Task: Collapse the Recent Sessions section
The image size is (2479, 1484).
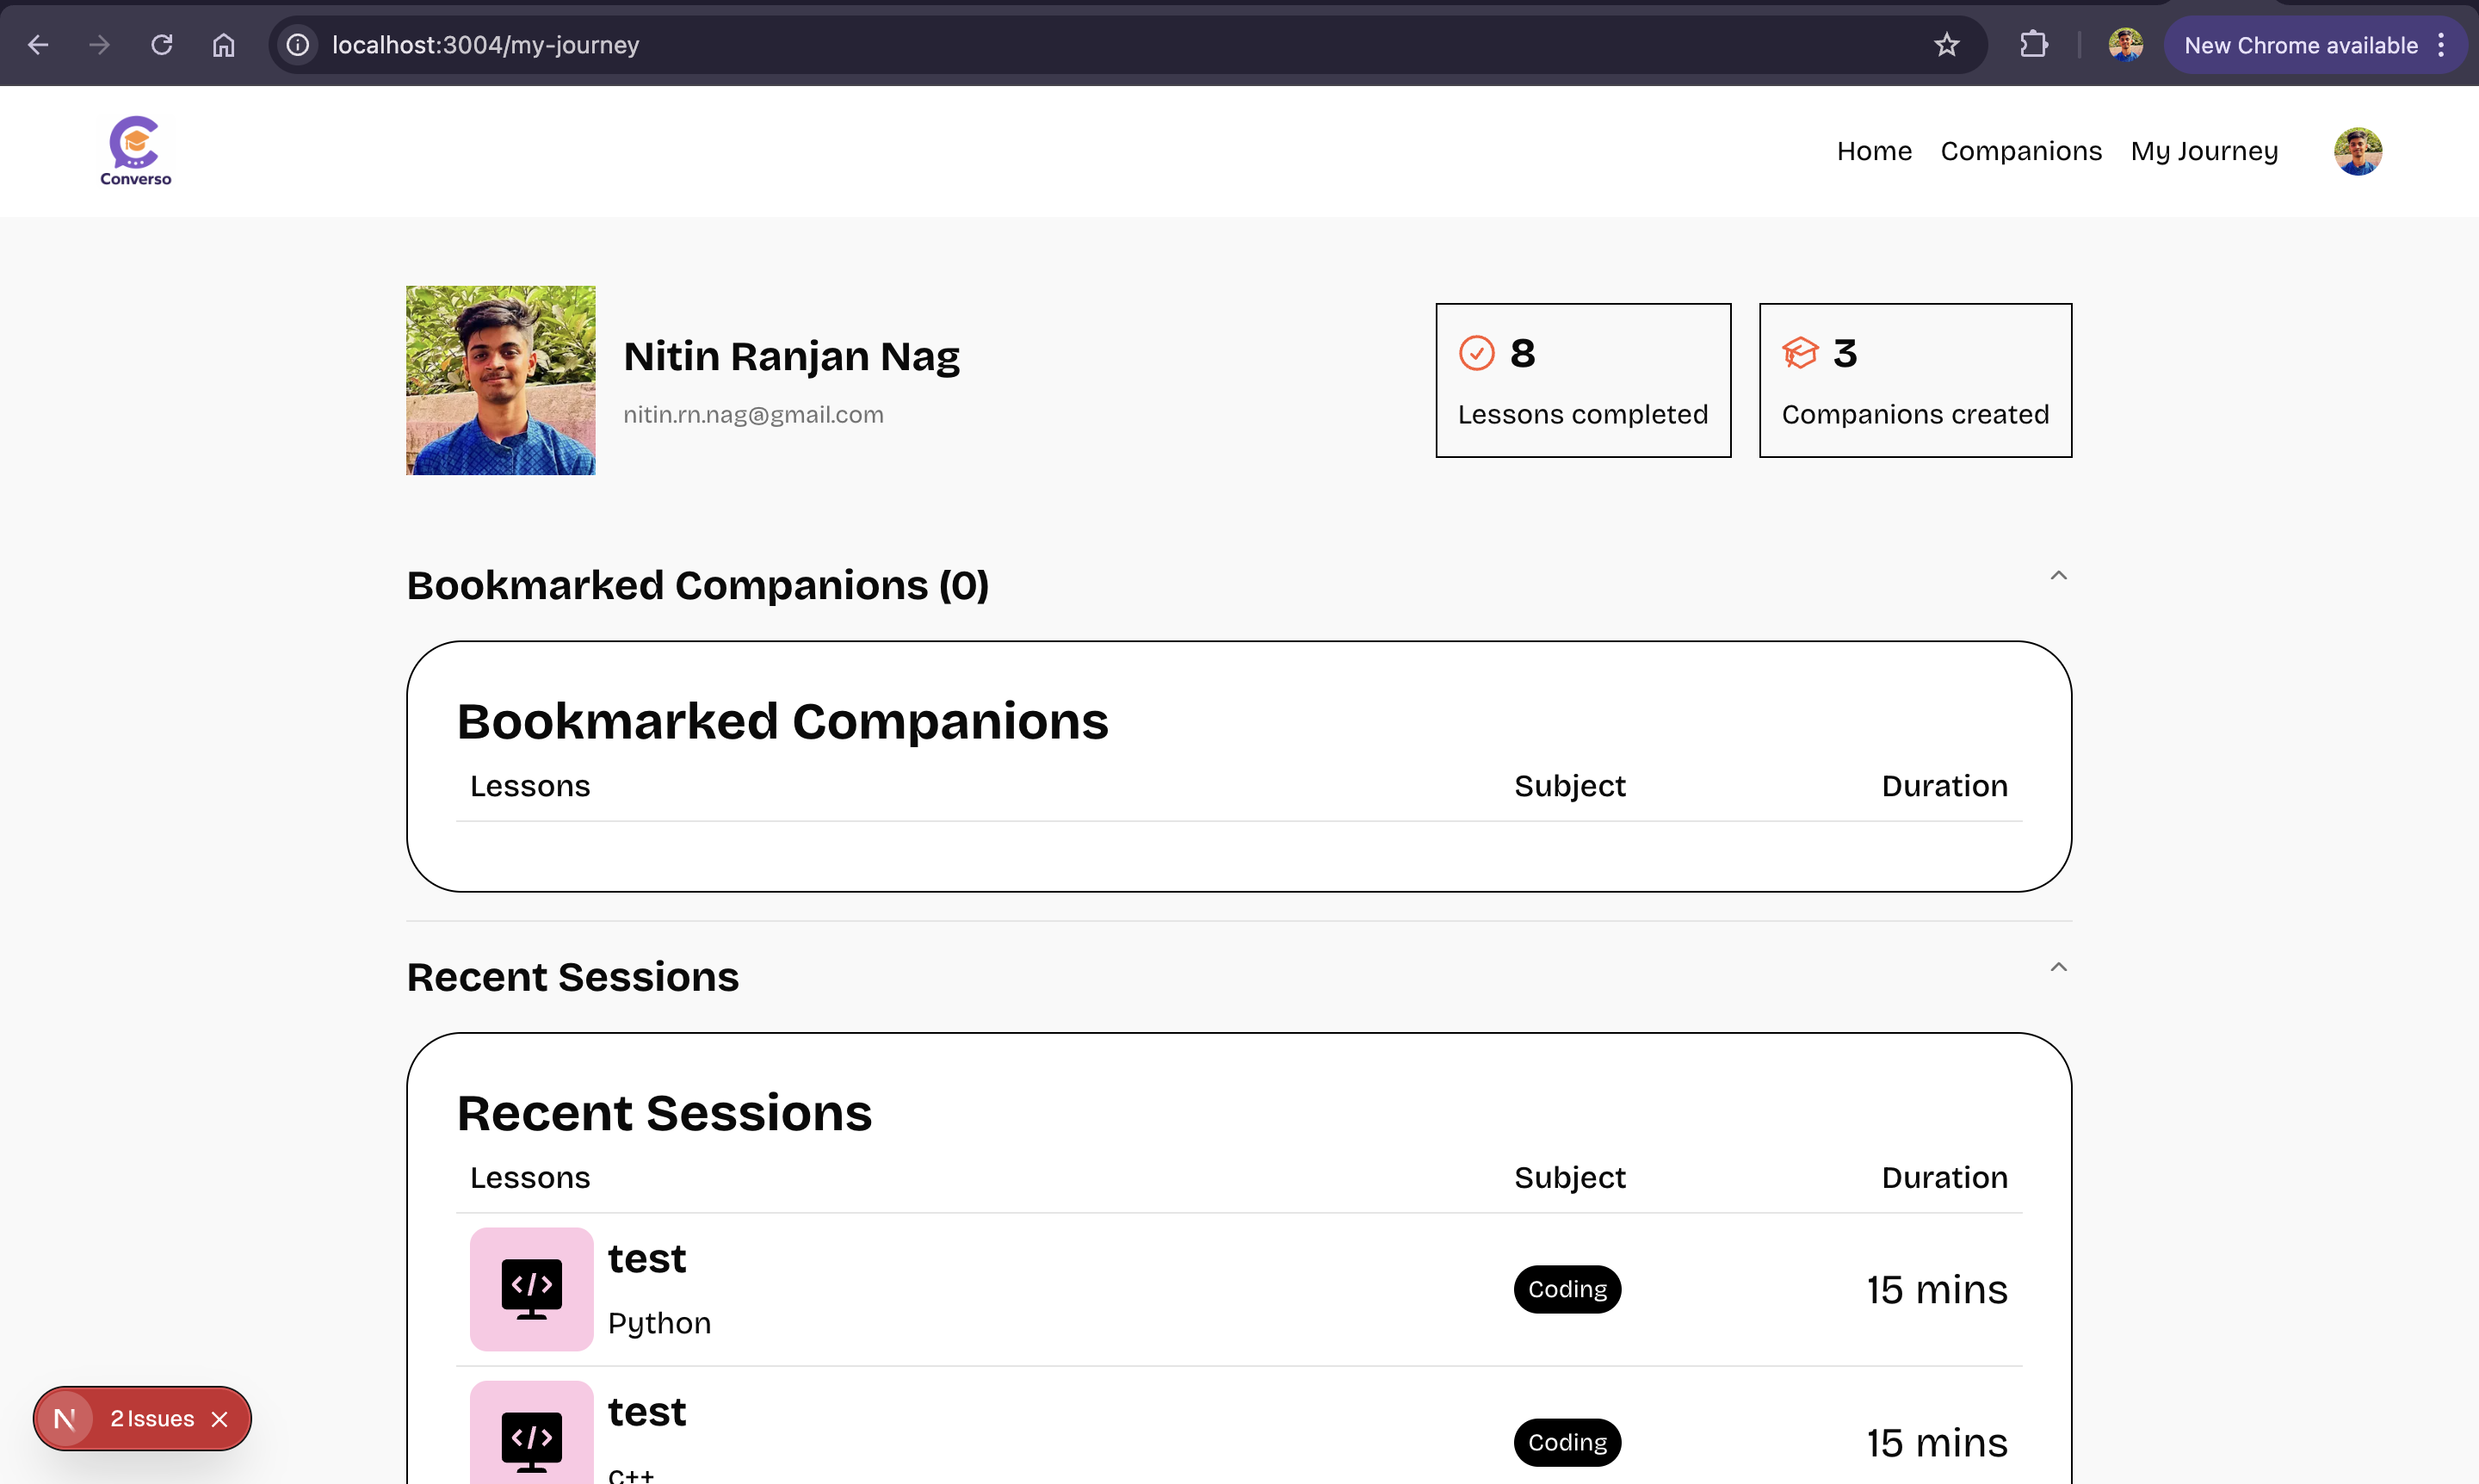Action: tap(2058, 967)
